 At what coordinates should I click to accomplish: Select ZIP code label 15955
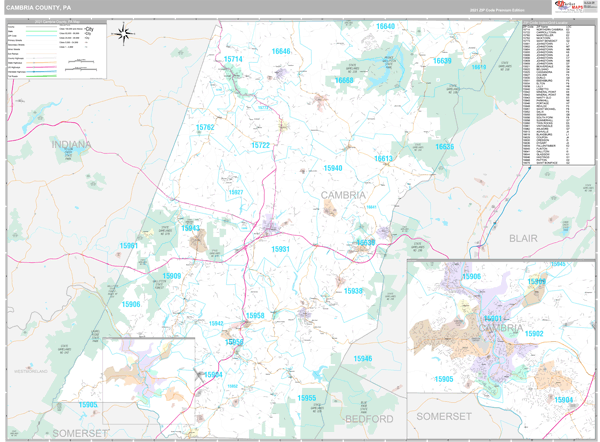(x=307, y=398)
